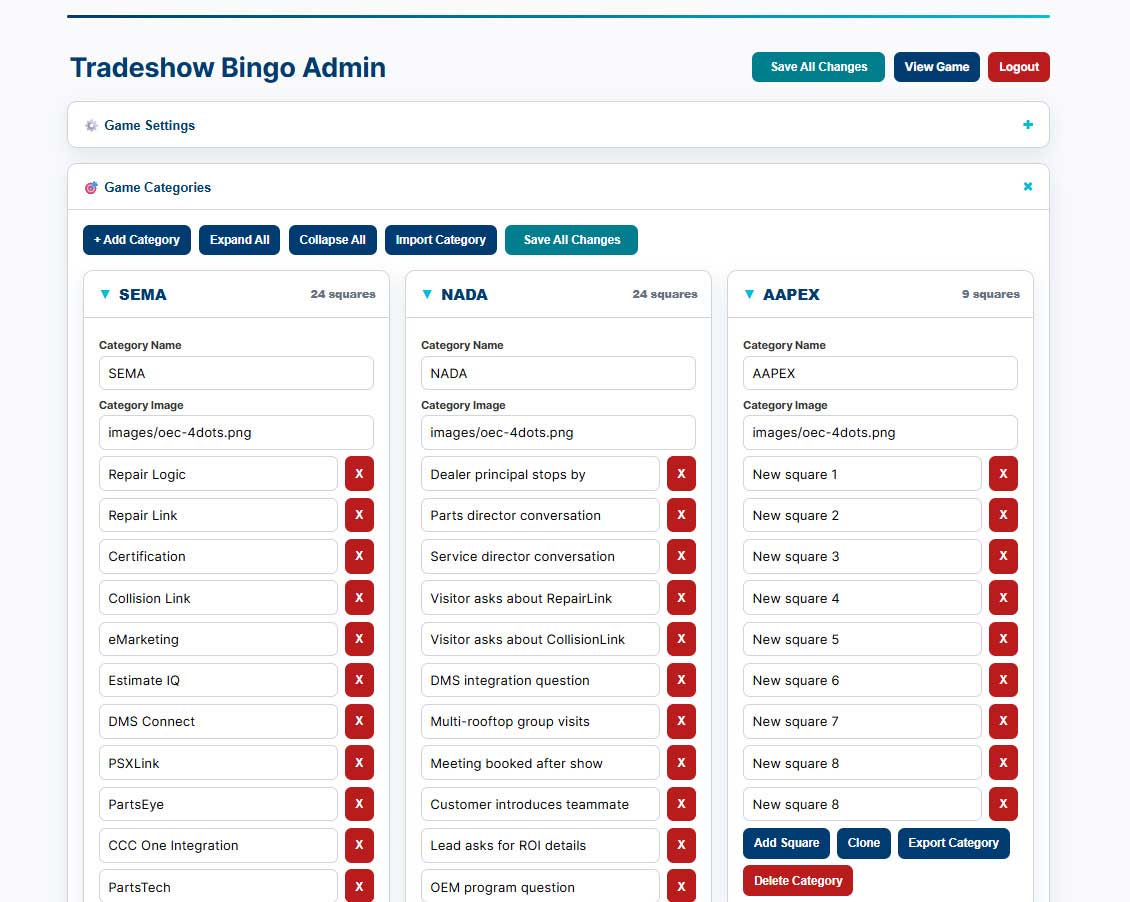Viewport: 1130px width, 902px height.
Task: Click the Game Categories heading
Action: tap(157, 187)
